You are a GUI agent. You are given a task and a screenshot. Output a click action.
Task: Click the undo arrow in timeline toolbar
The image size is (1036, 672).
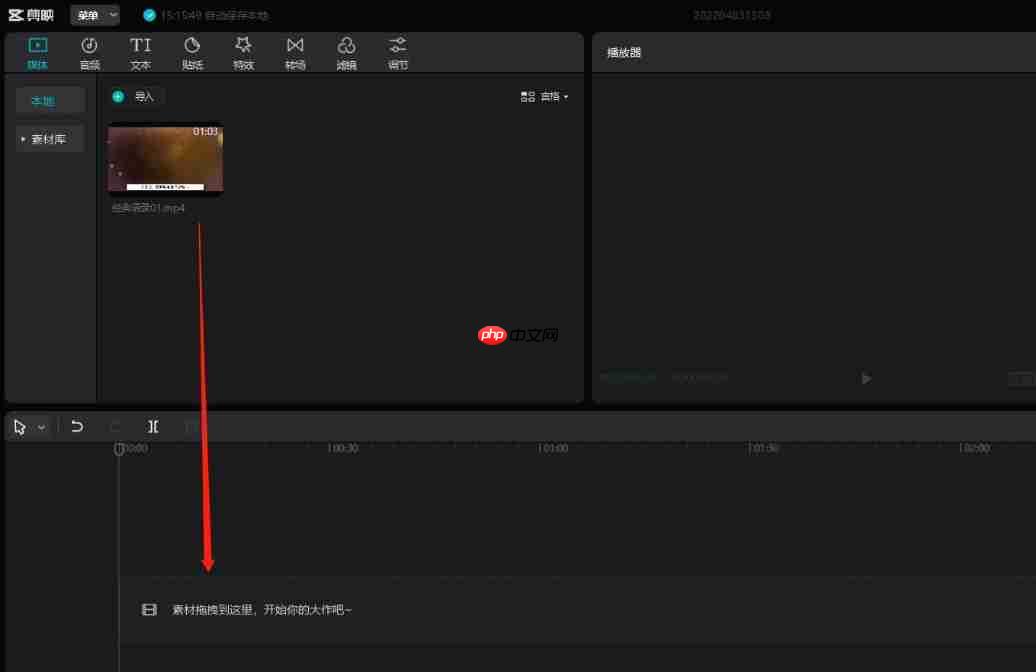pyautogui.click(x=77, y=426)
